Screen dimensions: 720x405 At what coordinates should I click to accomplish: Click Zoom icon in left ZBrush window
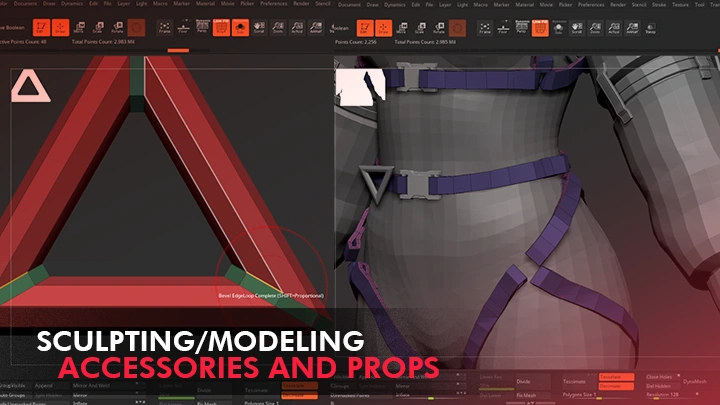pyautogui.click(x=278, y=28)
